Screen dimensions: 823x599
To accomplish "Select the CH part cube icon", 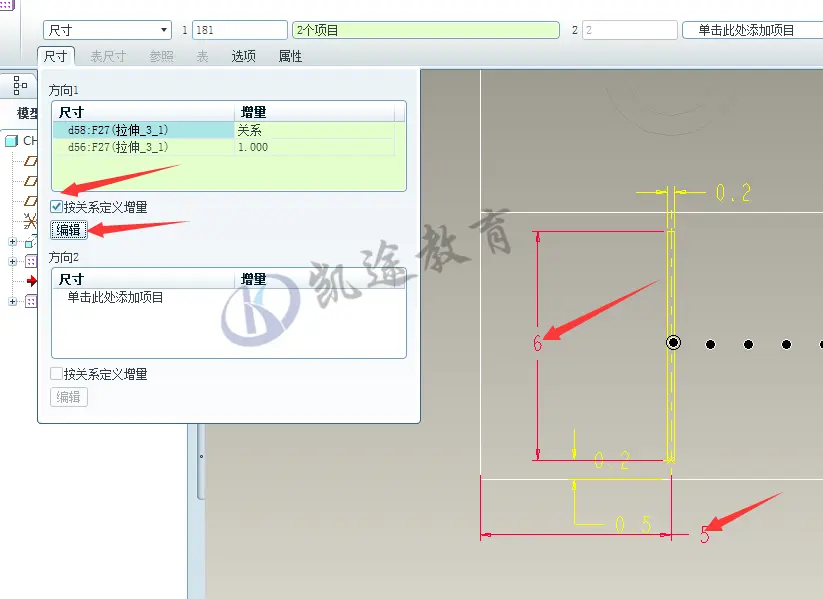I will (12, 141).
